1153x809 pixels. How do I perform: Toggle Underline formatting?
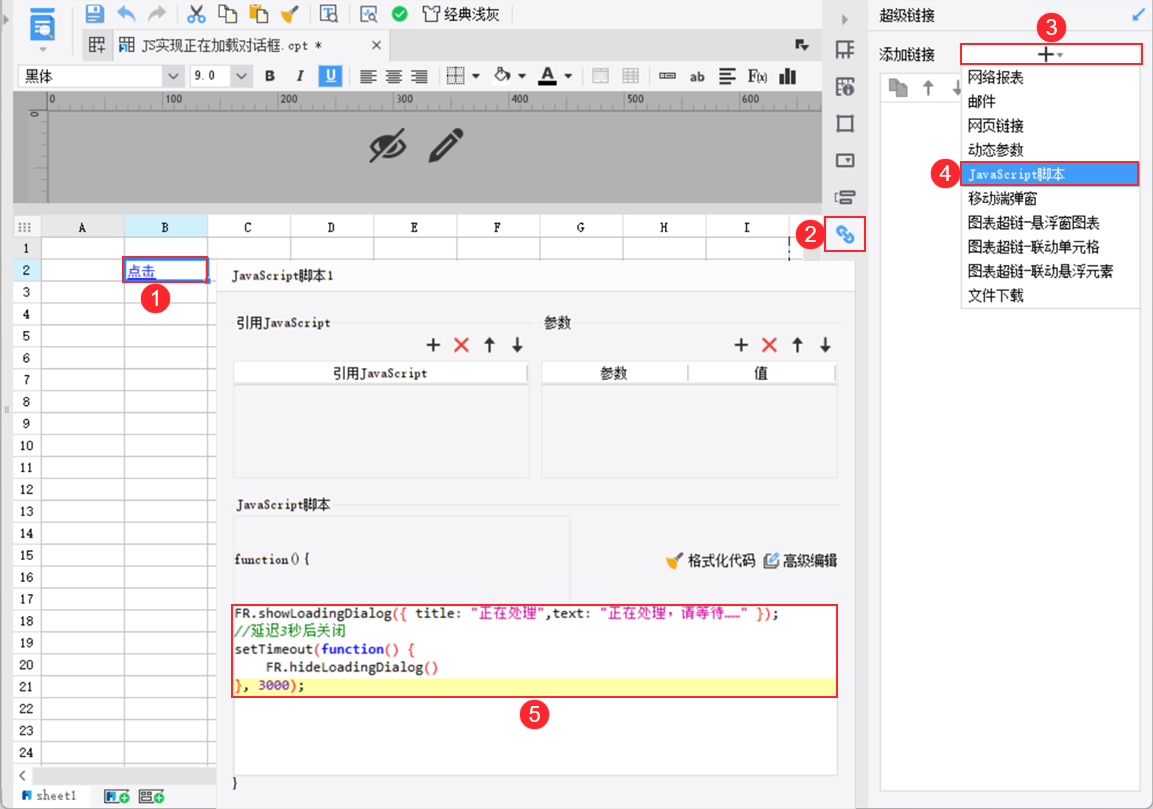[x=330, y=76]
